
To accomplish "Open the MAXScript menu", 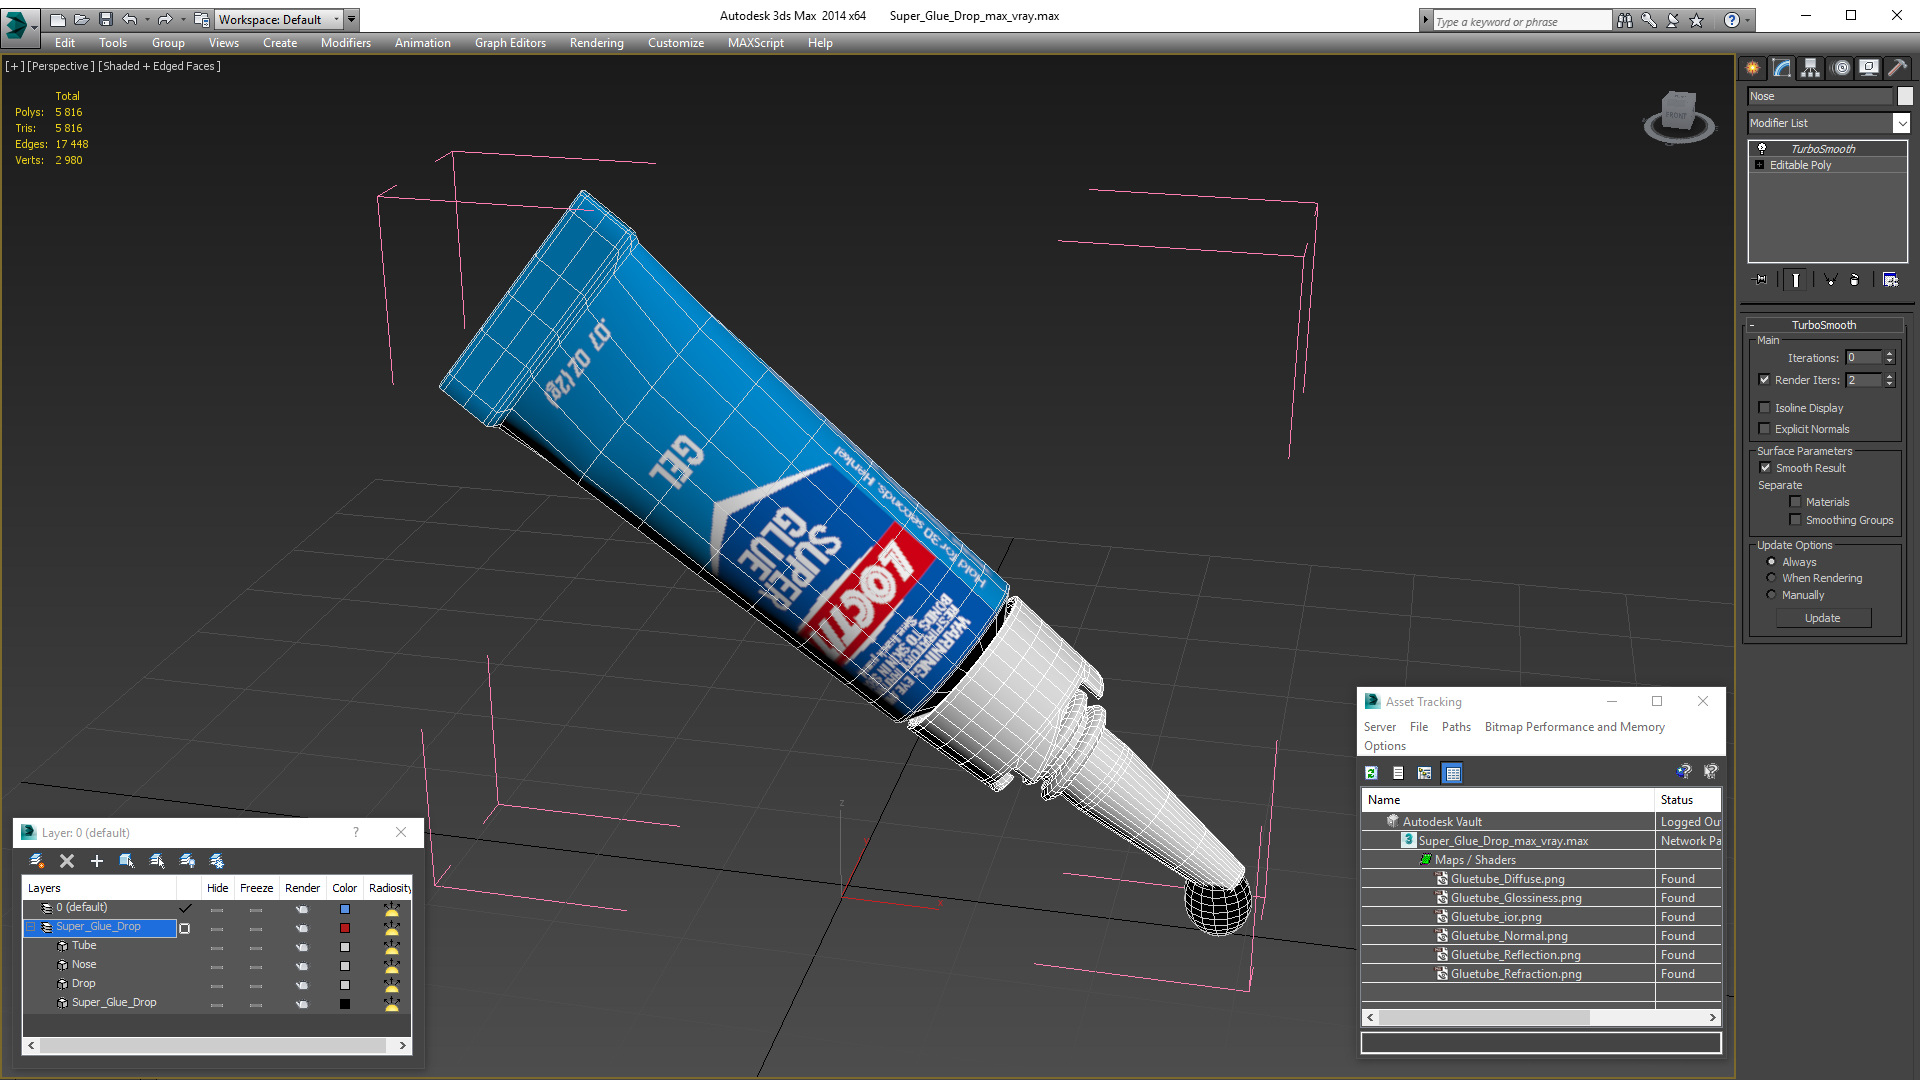I will [755, 43].
